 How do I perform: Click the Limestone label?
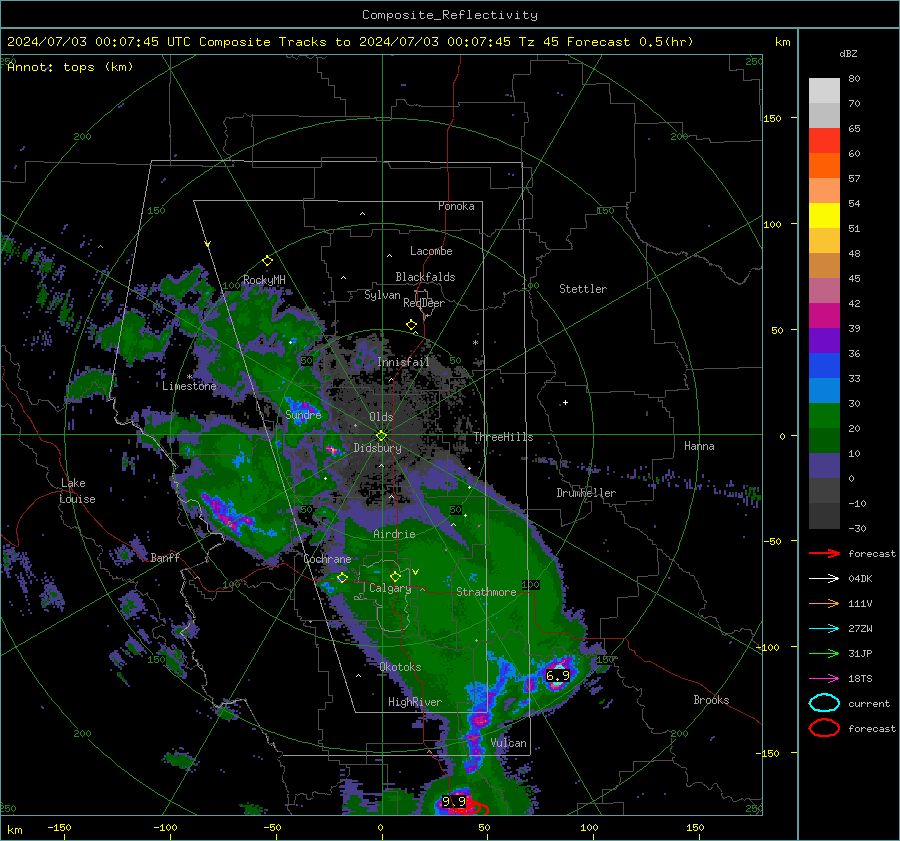[189, 386]
